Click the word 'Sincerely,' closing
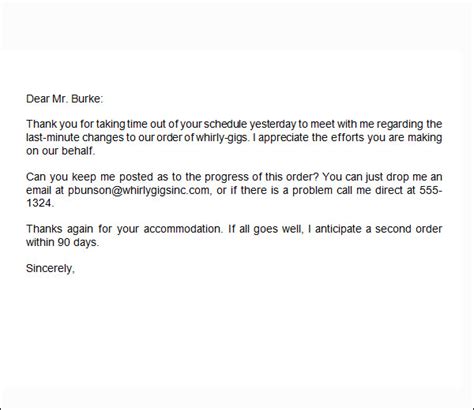This screenshot has width=474, height=410. (50, 268)
